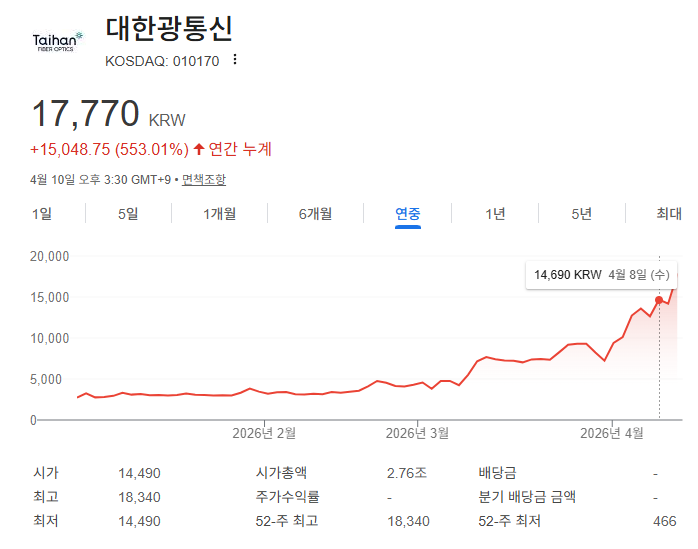This screenshot has height=549, width=698.
Task: Click the 주가수익률 label
Action: (288, 497)
